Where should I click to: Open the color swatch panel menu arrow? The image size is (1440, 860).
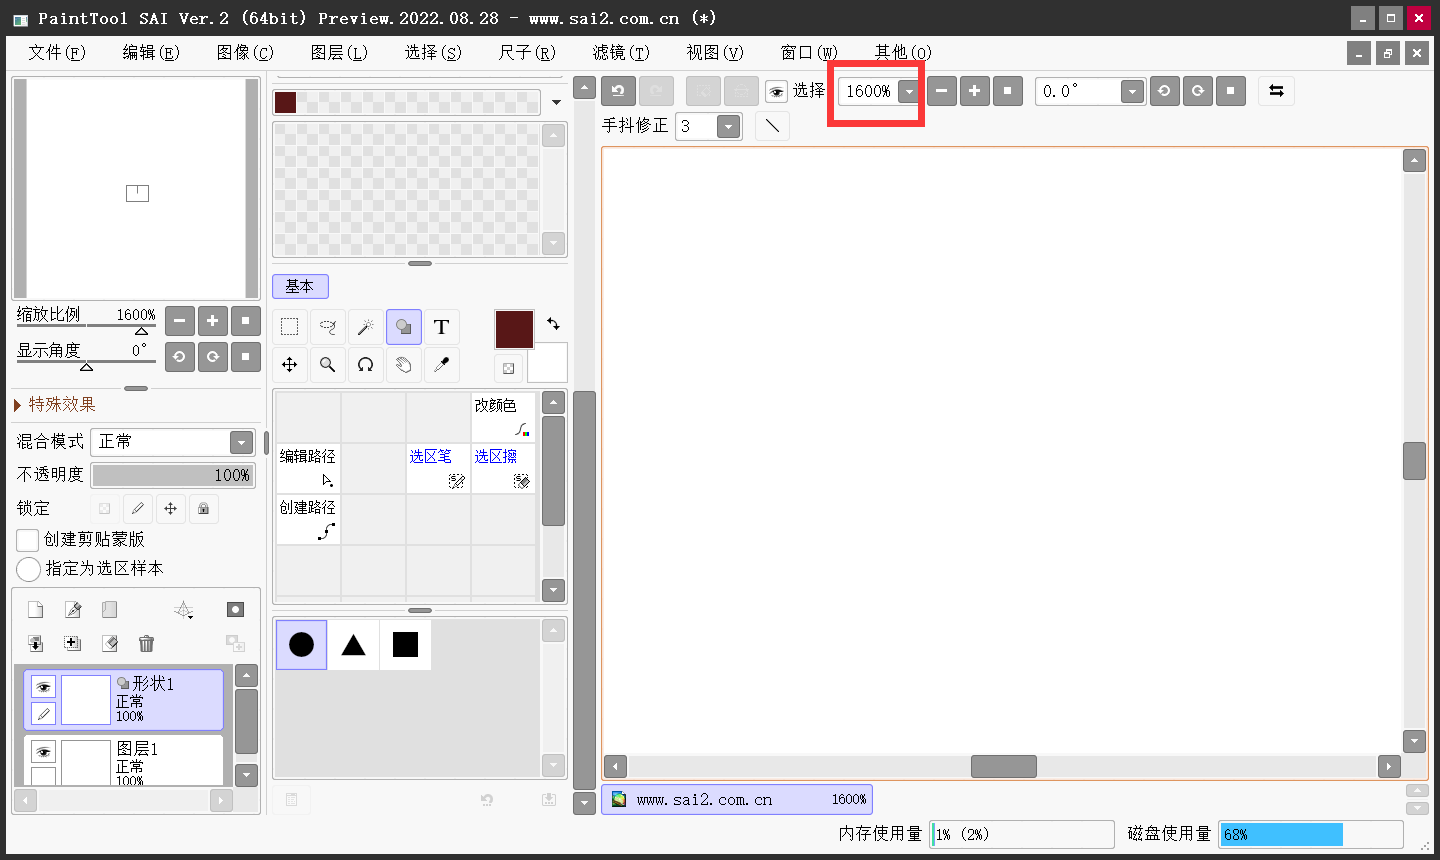[x=556, y=102]
